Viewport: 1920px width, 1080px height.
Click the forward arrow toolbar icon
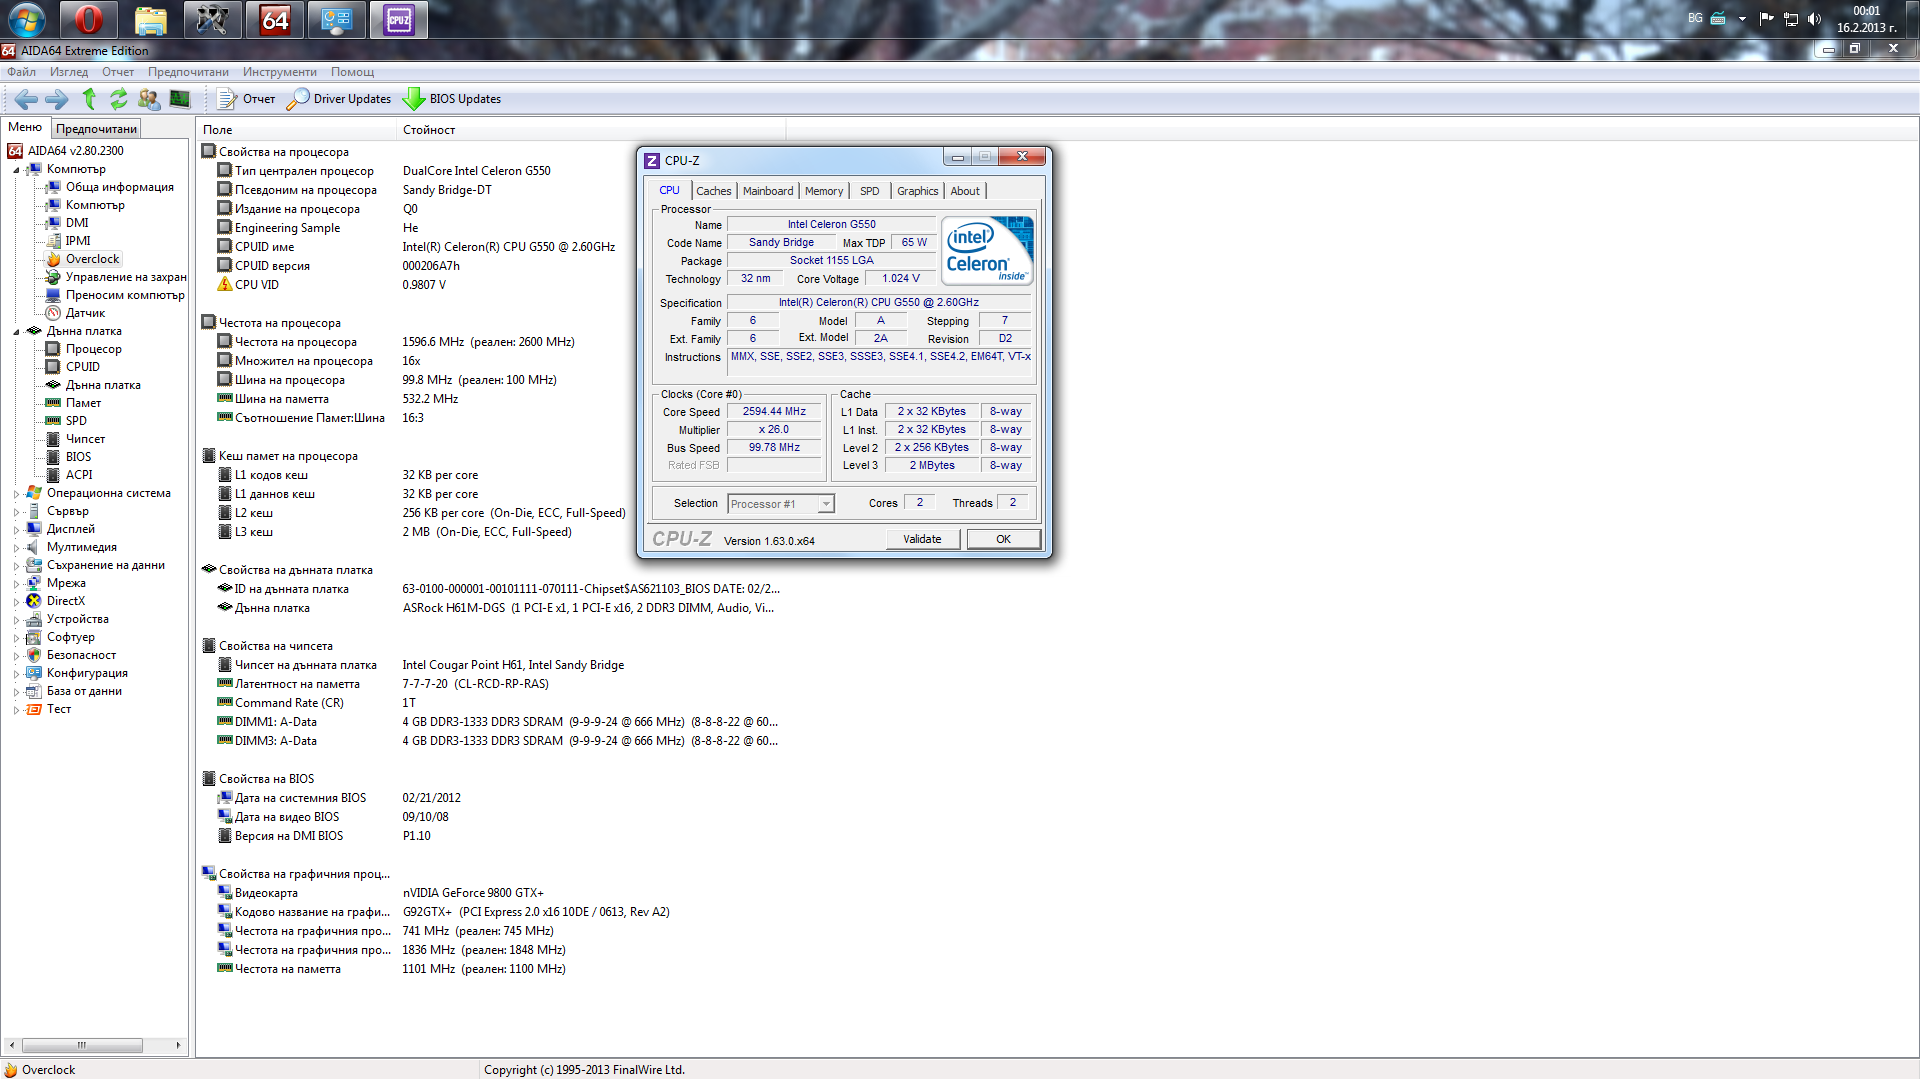click(x=57, y=99)
